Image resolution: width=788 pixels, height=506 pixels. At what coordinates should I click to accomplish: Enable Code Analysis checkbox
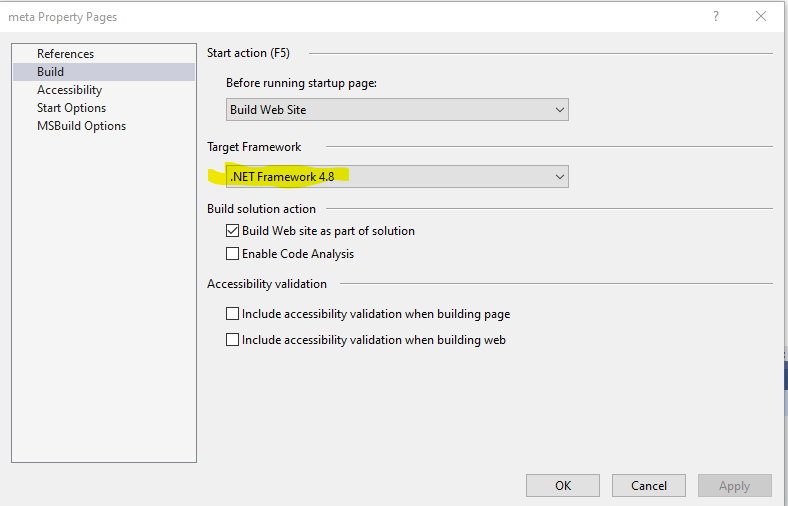[232, 254]
